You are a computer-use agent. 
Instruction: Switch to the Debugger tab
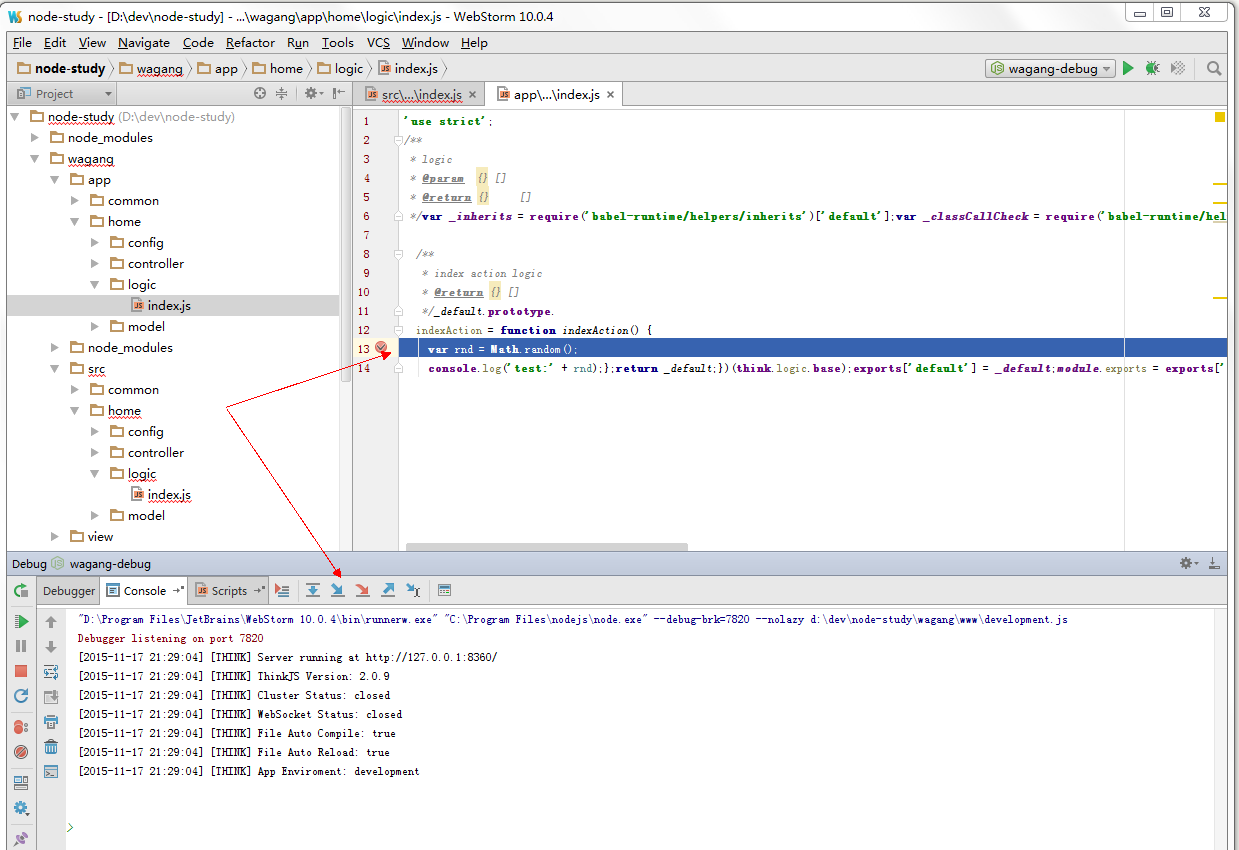pyautogui.click(x=69, y=591)
